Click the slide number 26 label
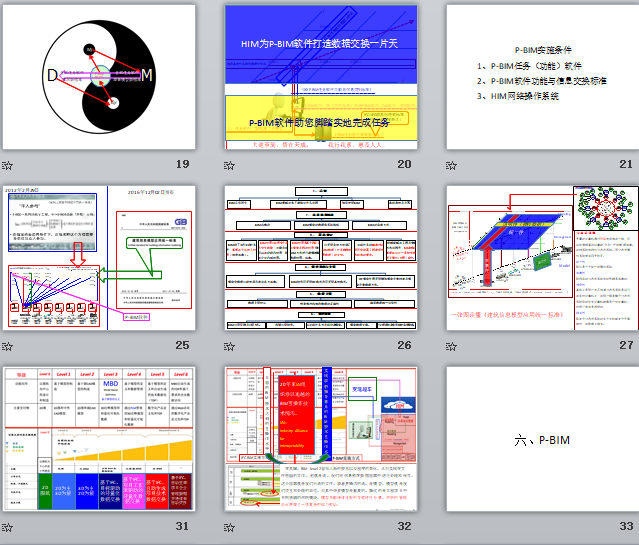 pyautogui.click(x=404, y=345)
